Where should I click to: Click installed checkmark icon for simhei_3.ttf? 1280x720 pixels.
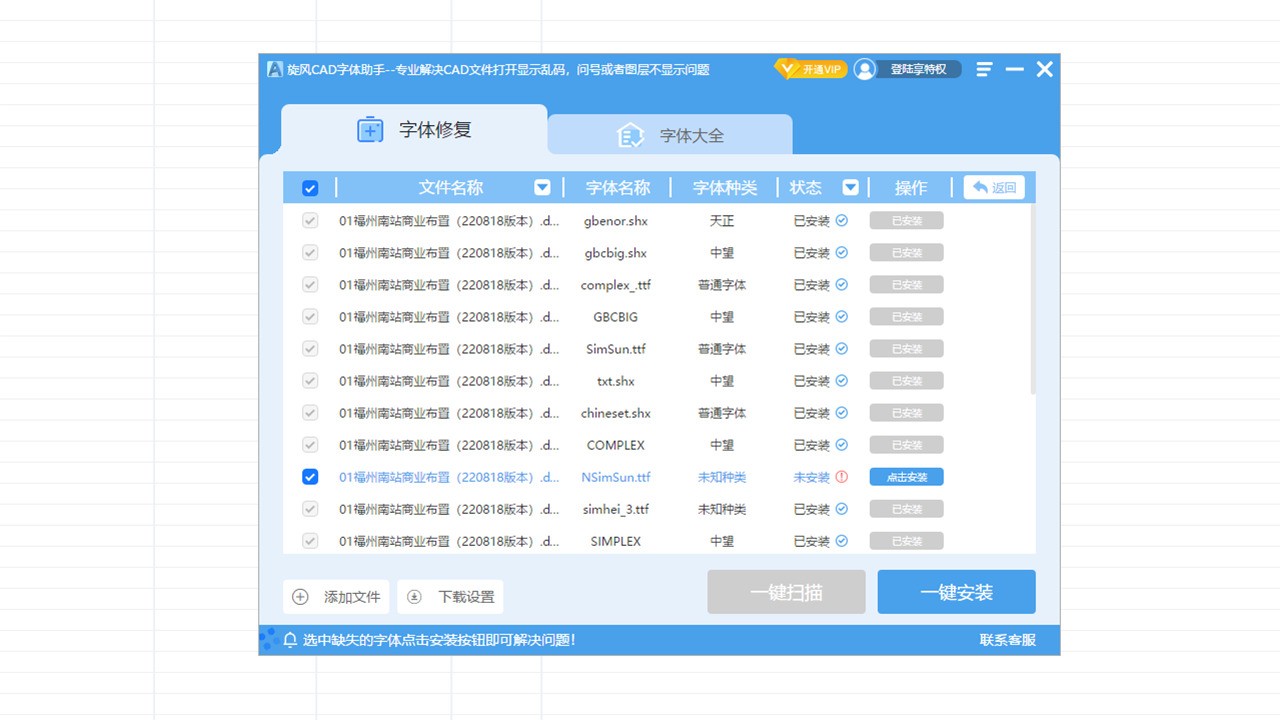tap(842, 509)
